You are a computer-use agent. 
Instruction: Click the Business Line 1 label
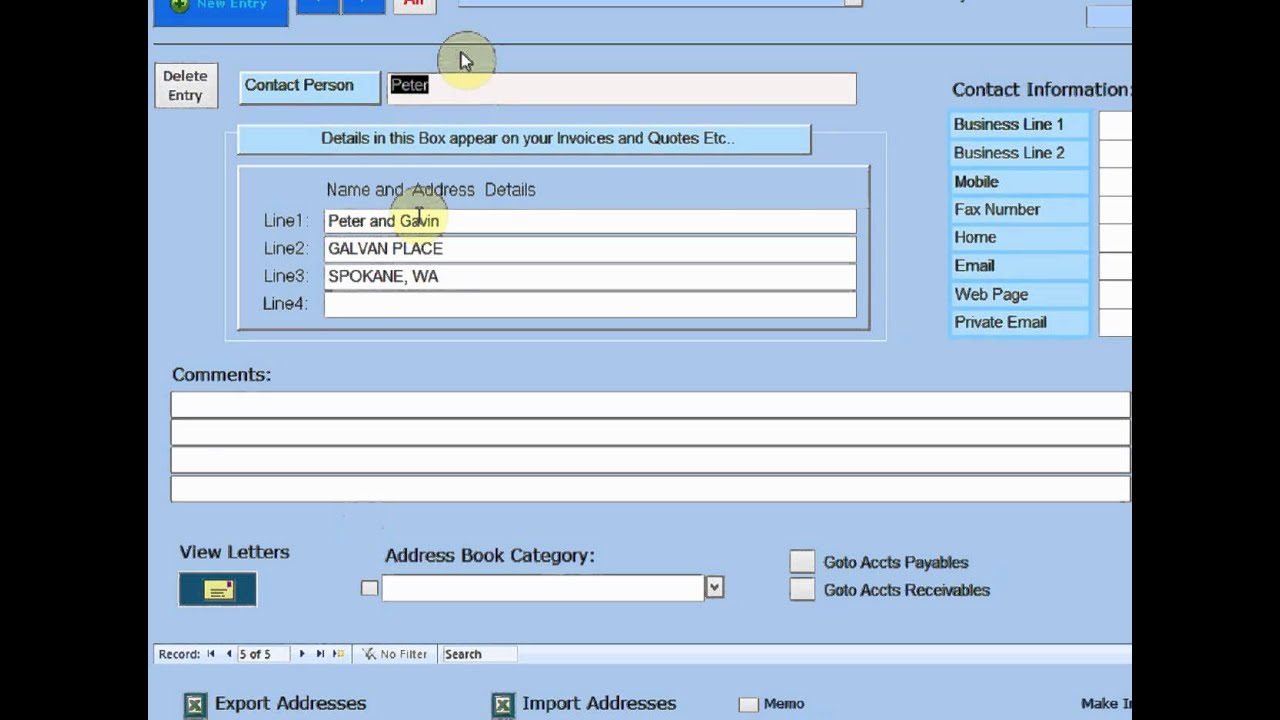(x=1019, y=125)
